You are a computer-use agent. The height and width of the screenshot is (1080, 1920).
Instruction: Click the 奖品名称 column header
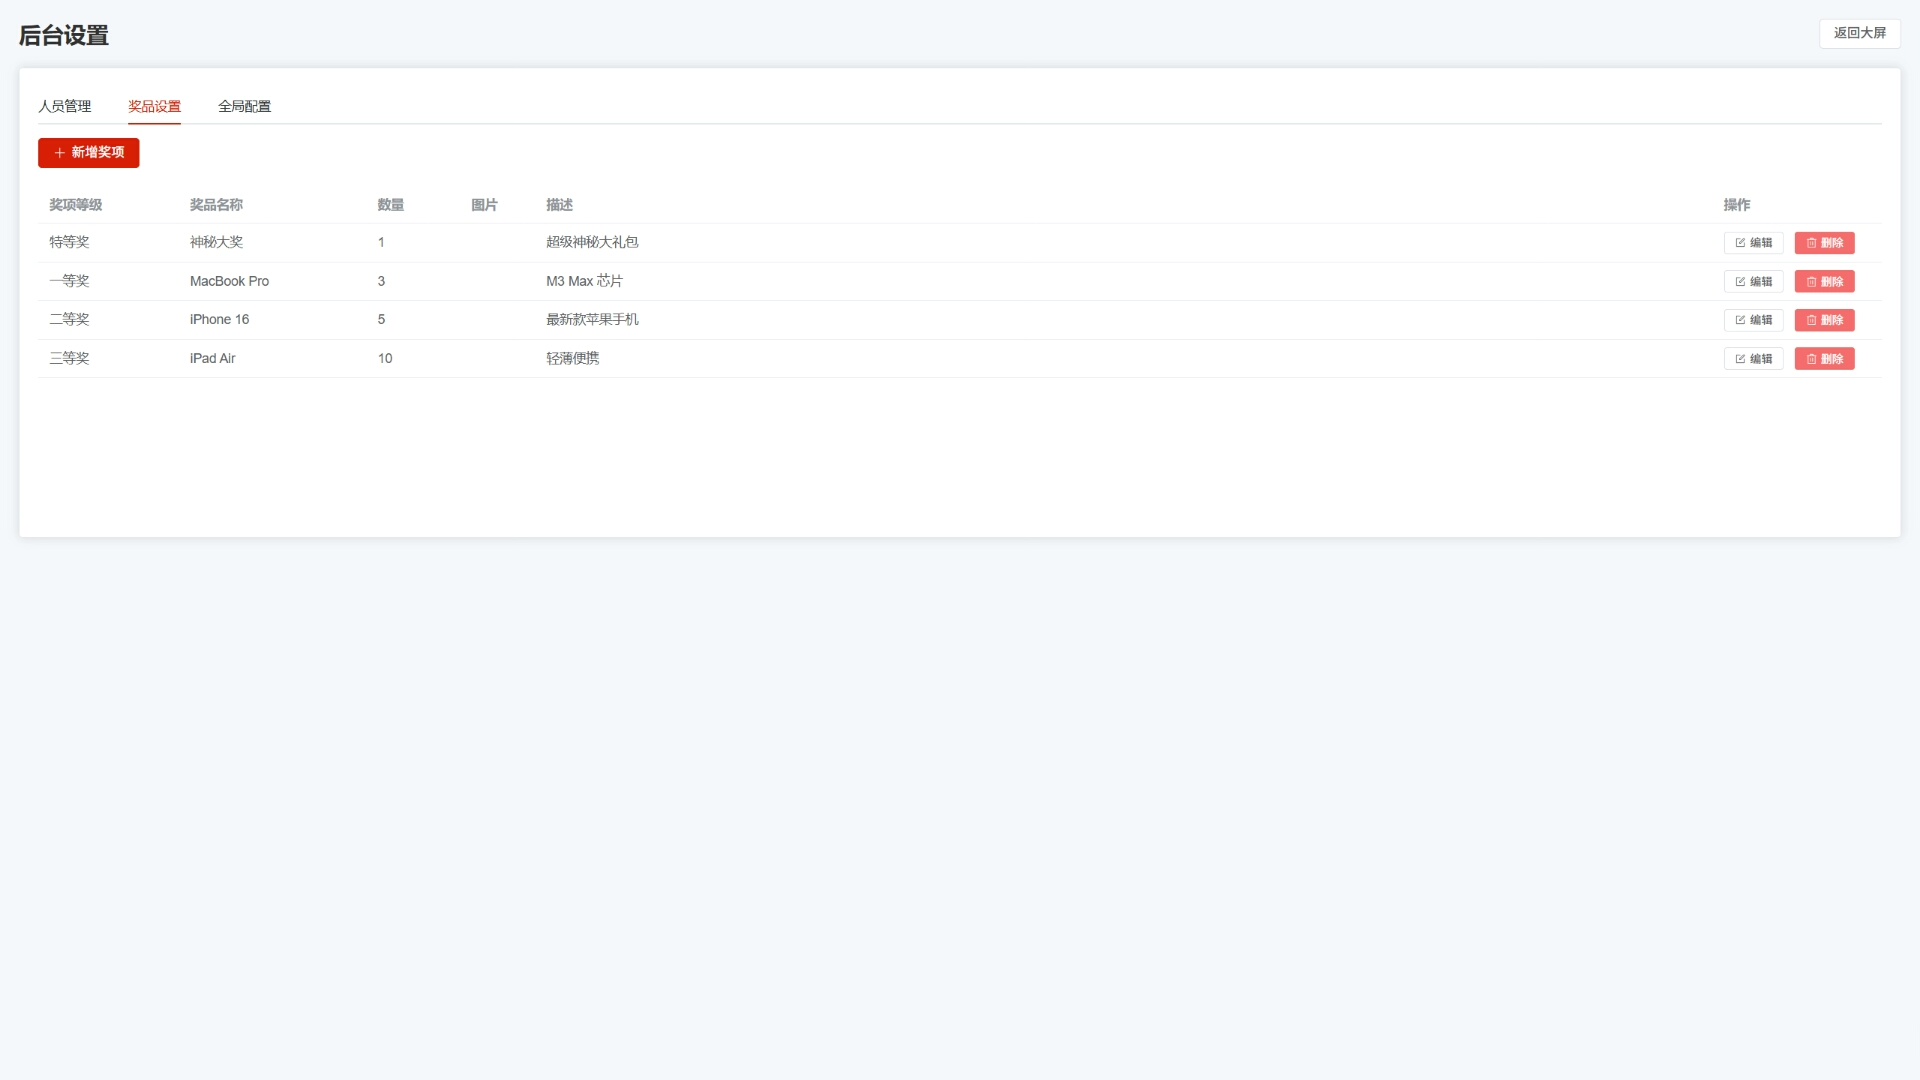point(216,205)
